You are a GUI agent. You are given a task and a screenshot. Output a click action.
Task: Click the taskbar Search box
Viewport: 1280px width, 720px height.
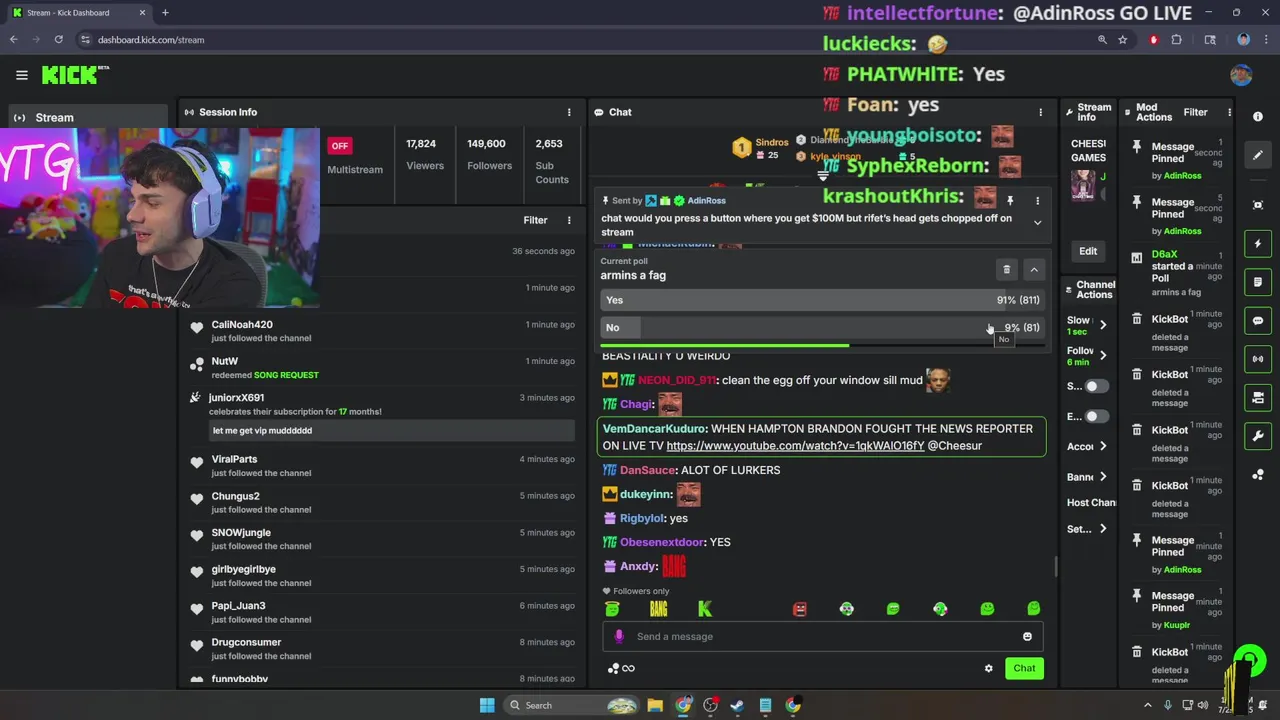click(x=570, y=705)
